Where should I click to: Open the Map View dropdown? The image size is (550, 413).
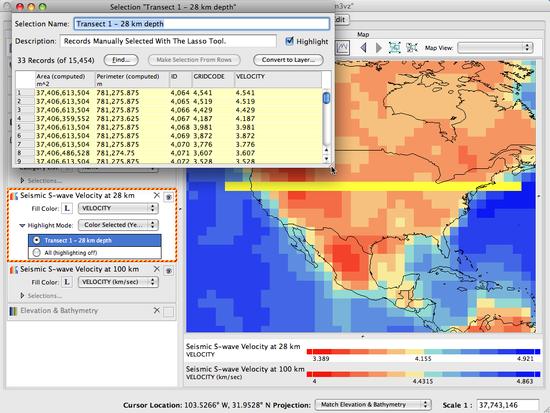point(495,48)
